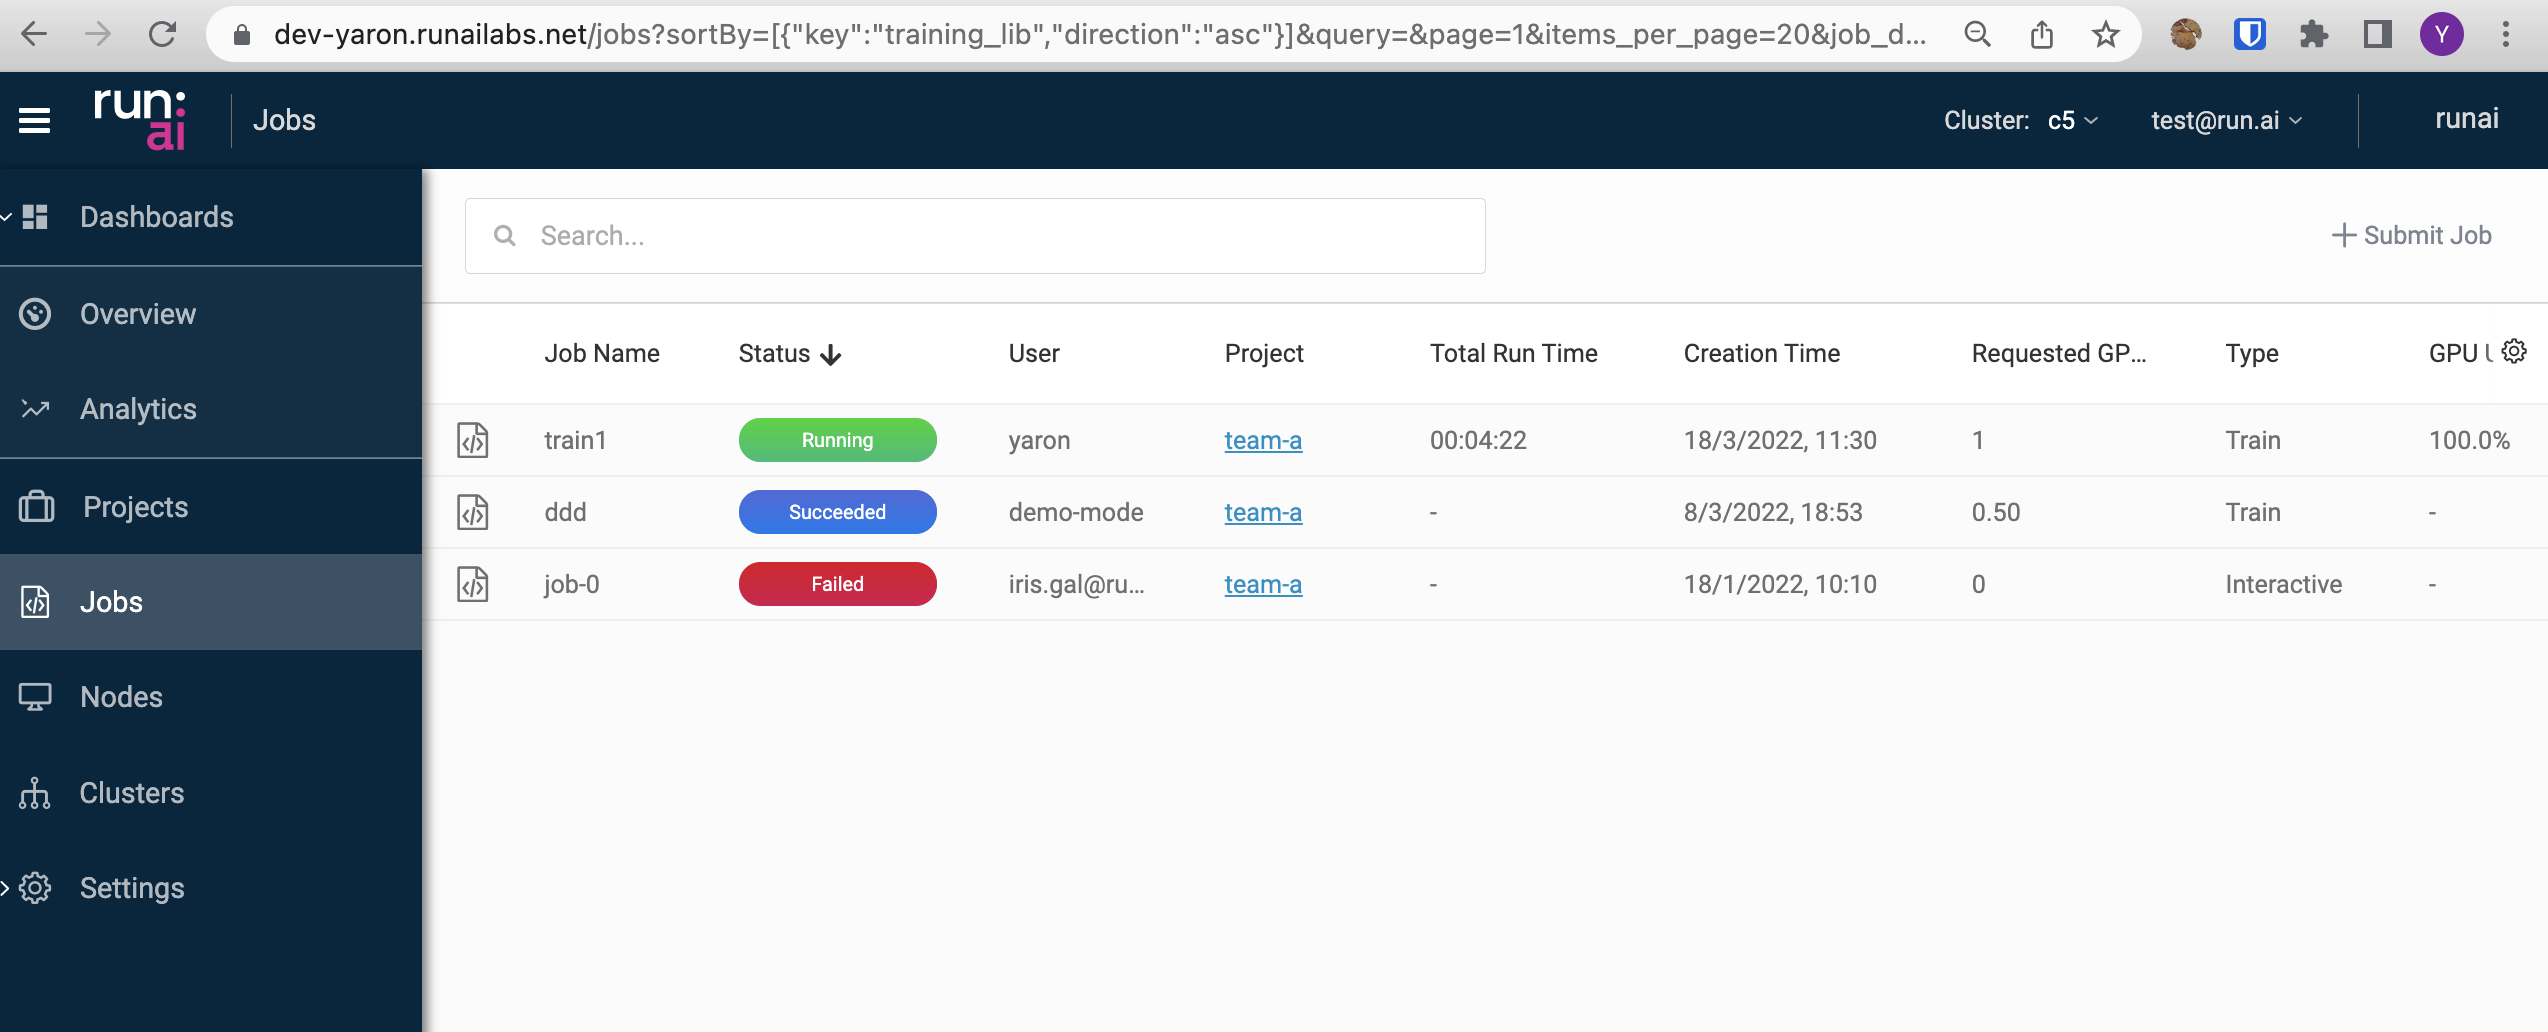This screenshot has height=1032, width=2548.
Task: Open column settings gear icon
Action: pos(2514,352)
